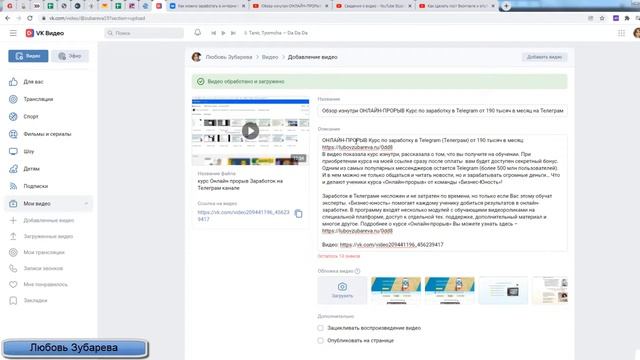Image resolution: width=640 pixels, height=360 pixels.
Task: Click the Добавить видео button
Action: point(544,57)
